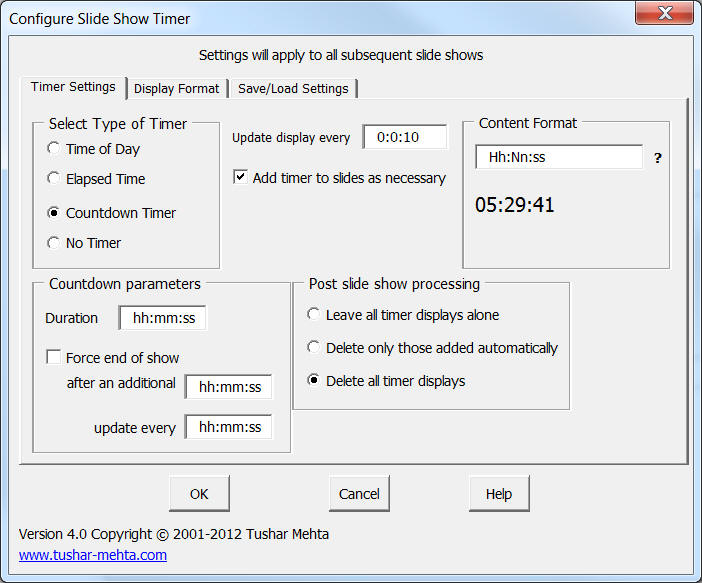Enable the Force end of show checkbox
The height and width of the screenshot is (583, 702).
pyautogui.click(x=54, y=357)
